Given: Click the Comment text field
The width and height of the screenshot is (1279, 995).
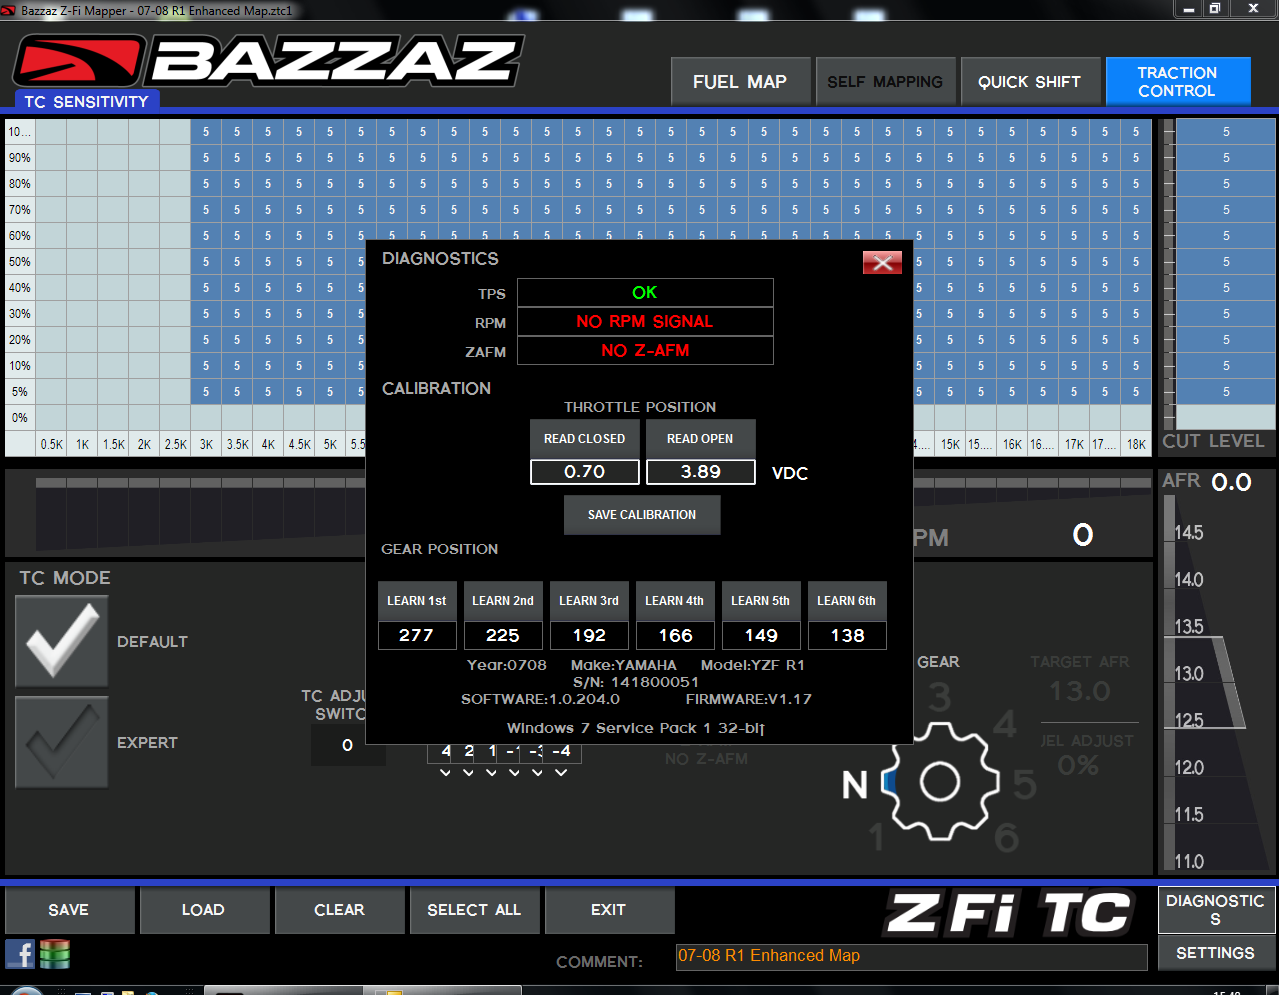Looking at the screenshot, I should coord(911,957).
